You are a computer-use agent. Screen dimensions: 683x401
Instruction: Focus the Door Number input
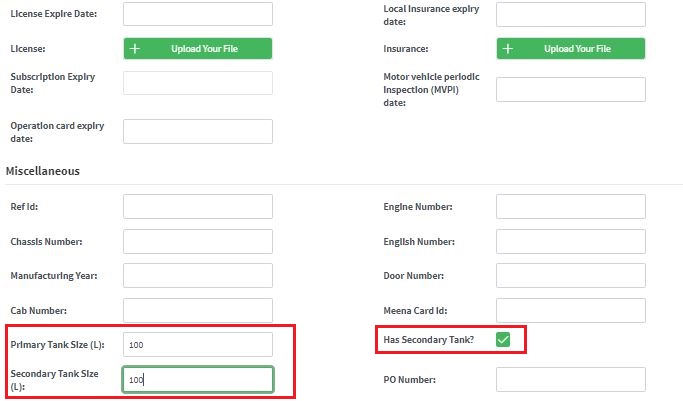pyautogui.click(x=571, y=275)
